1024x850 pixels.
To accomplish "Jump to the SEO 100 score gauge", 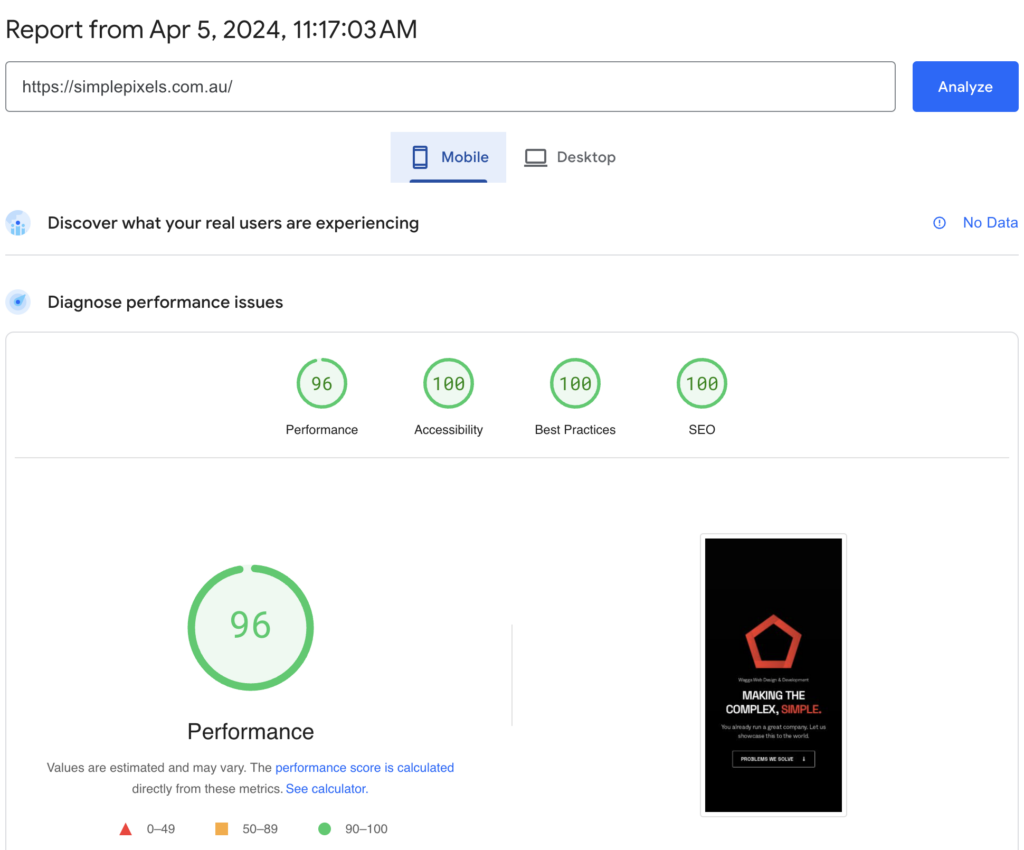I will 701,384.
